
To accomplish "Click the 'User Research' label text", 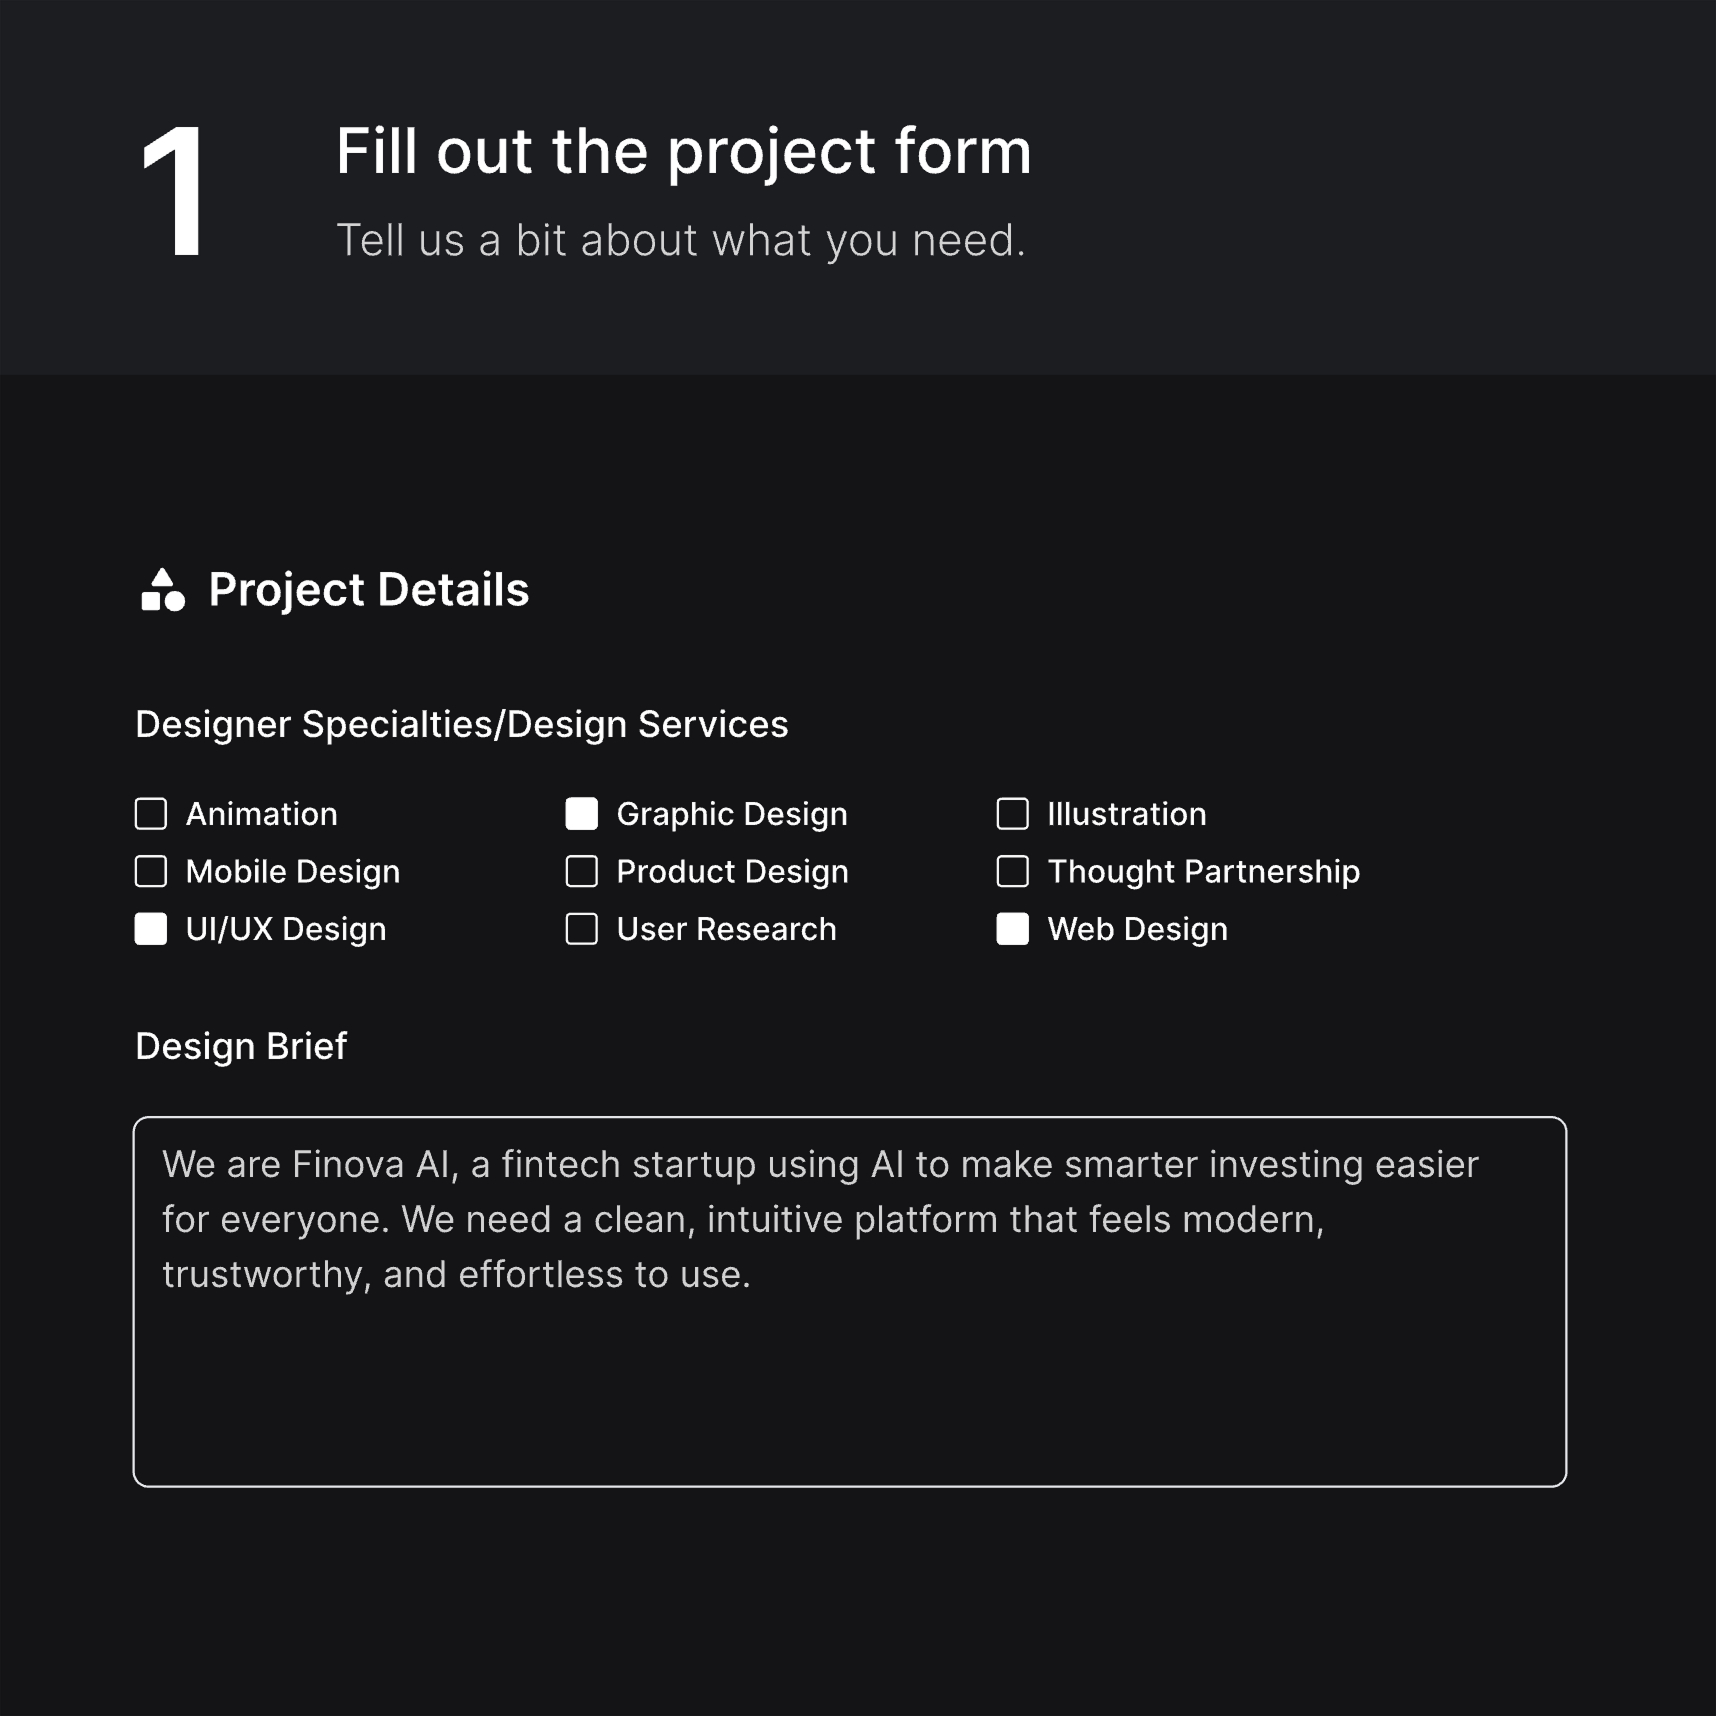I will point(726,929).
